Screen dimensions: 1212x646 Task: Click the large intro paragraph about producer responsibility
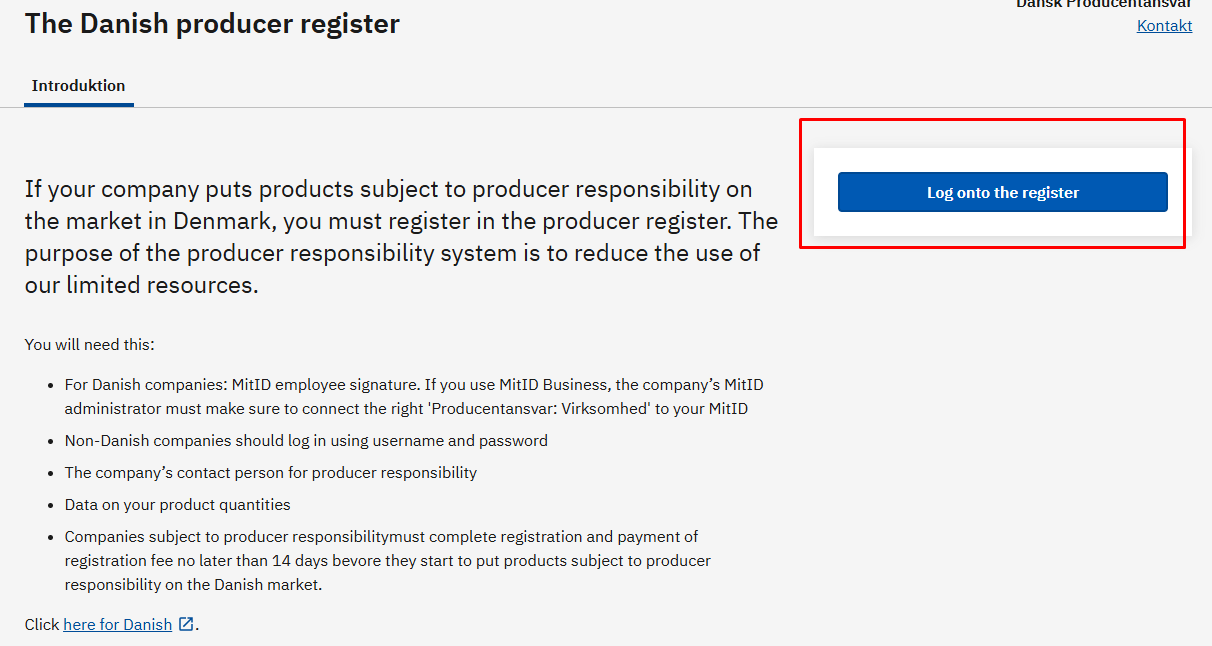(400, 237)
